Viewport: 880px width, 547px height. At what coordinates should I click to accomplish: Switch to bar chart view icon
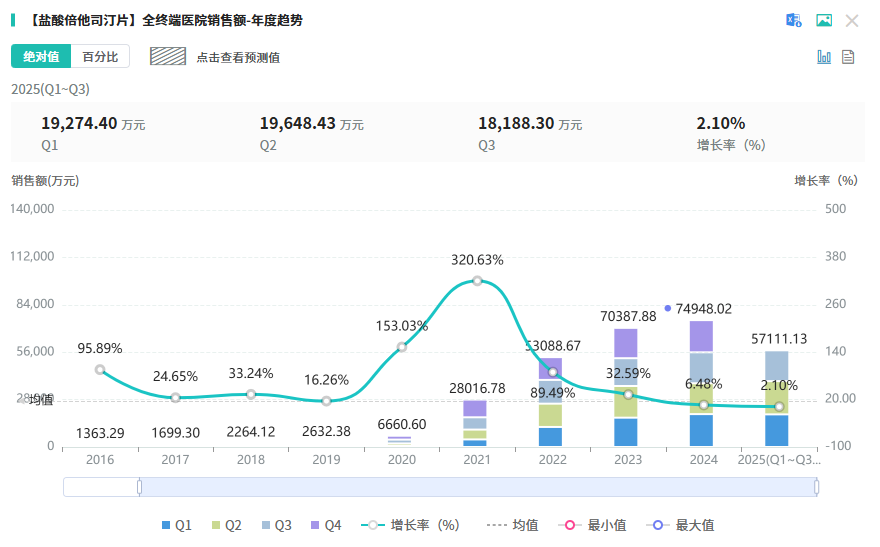click(824, 57)
